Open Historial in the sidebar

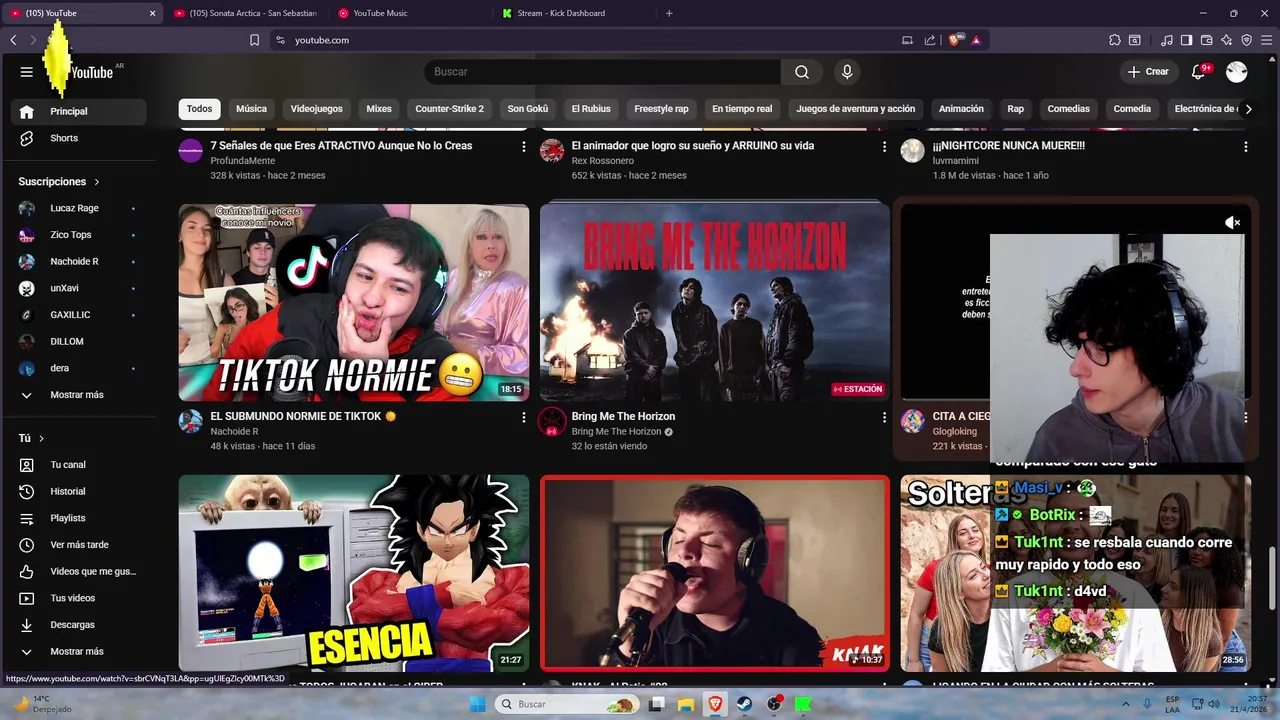[78, 491]
